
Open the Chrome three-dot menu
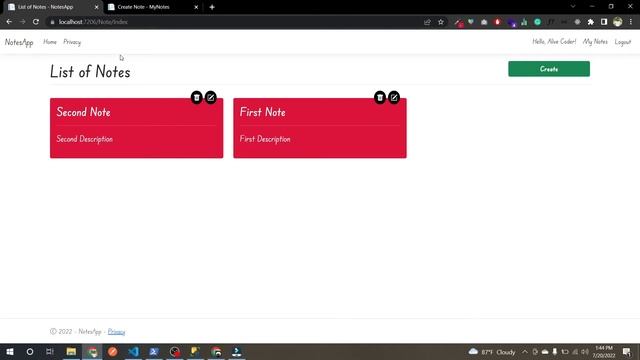[631, 22]
